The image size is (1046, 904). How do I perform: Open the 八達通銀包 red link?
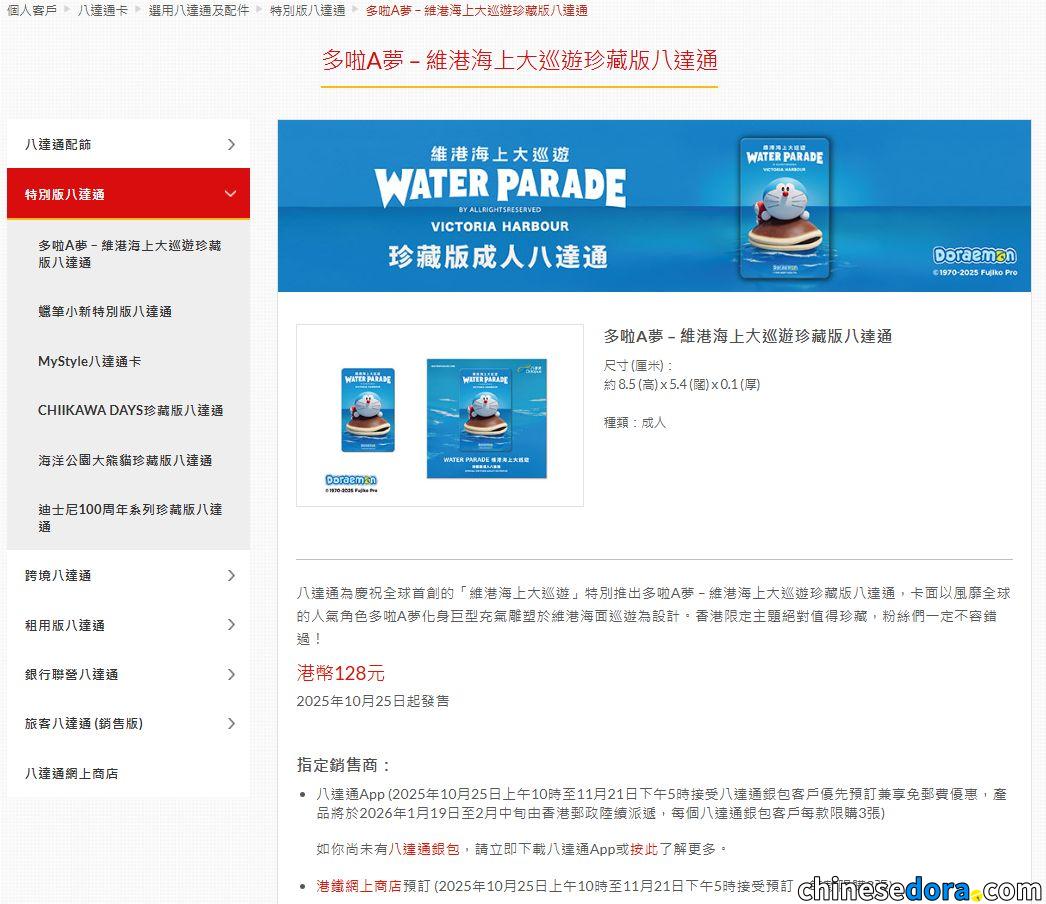click(424, 849)
